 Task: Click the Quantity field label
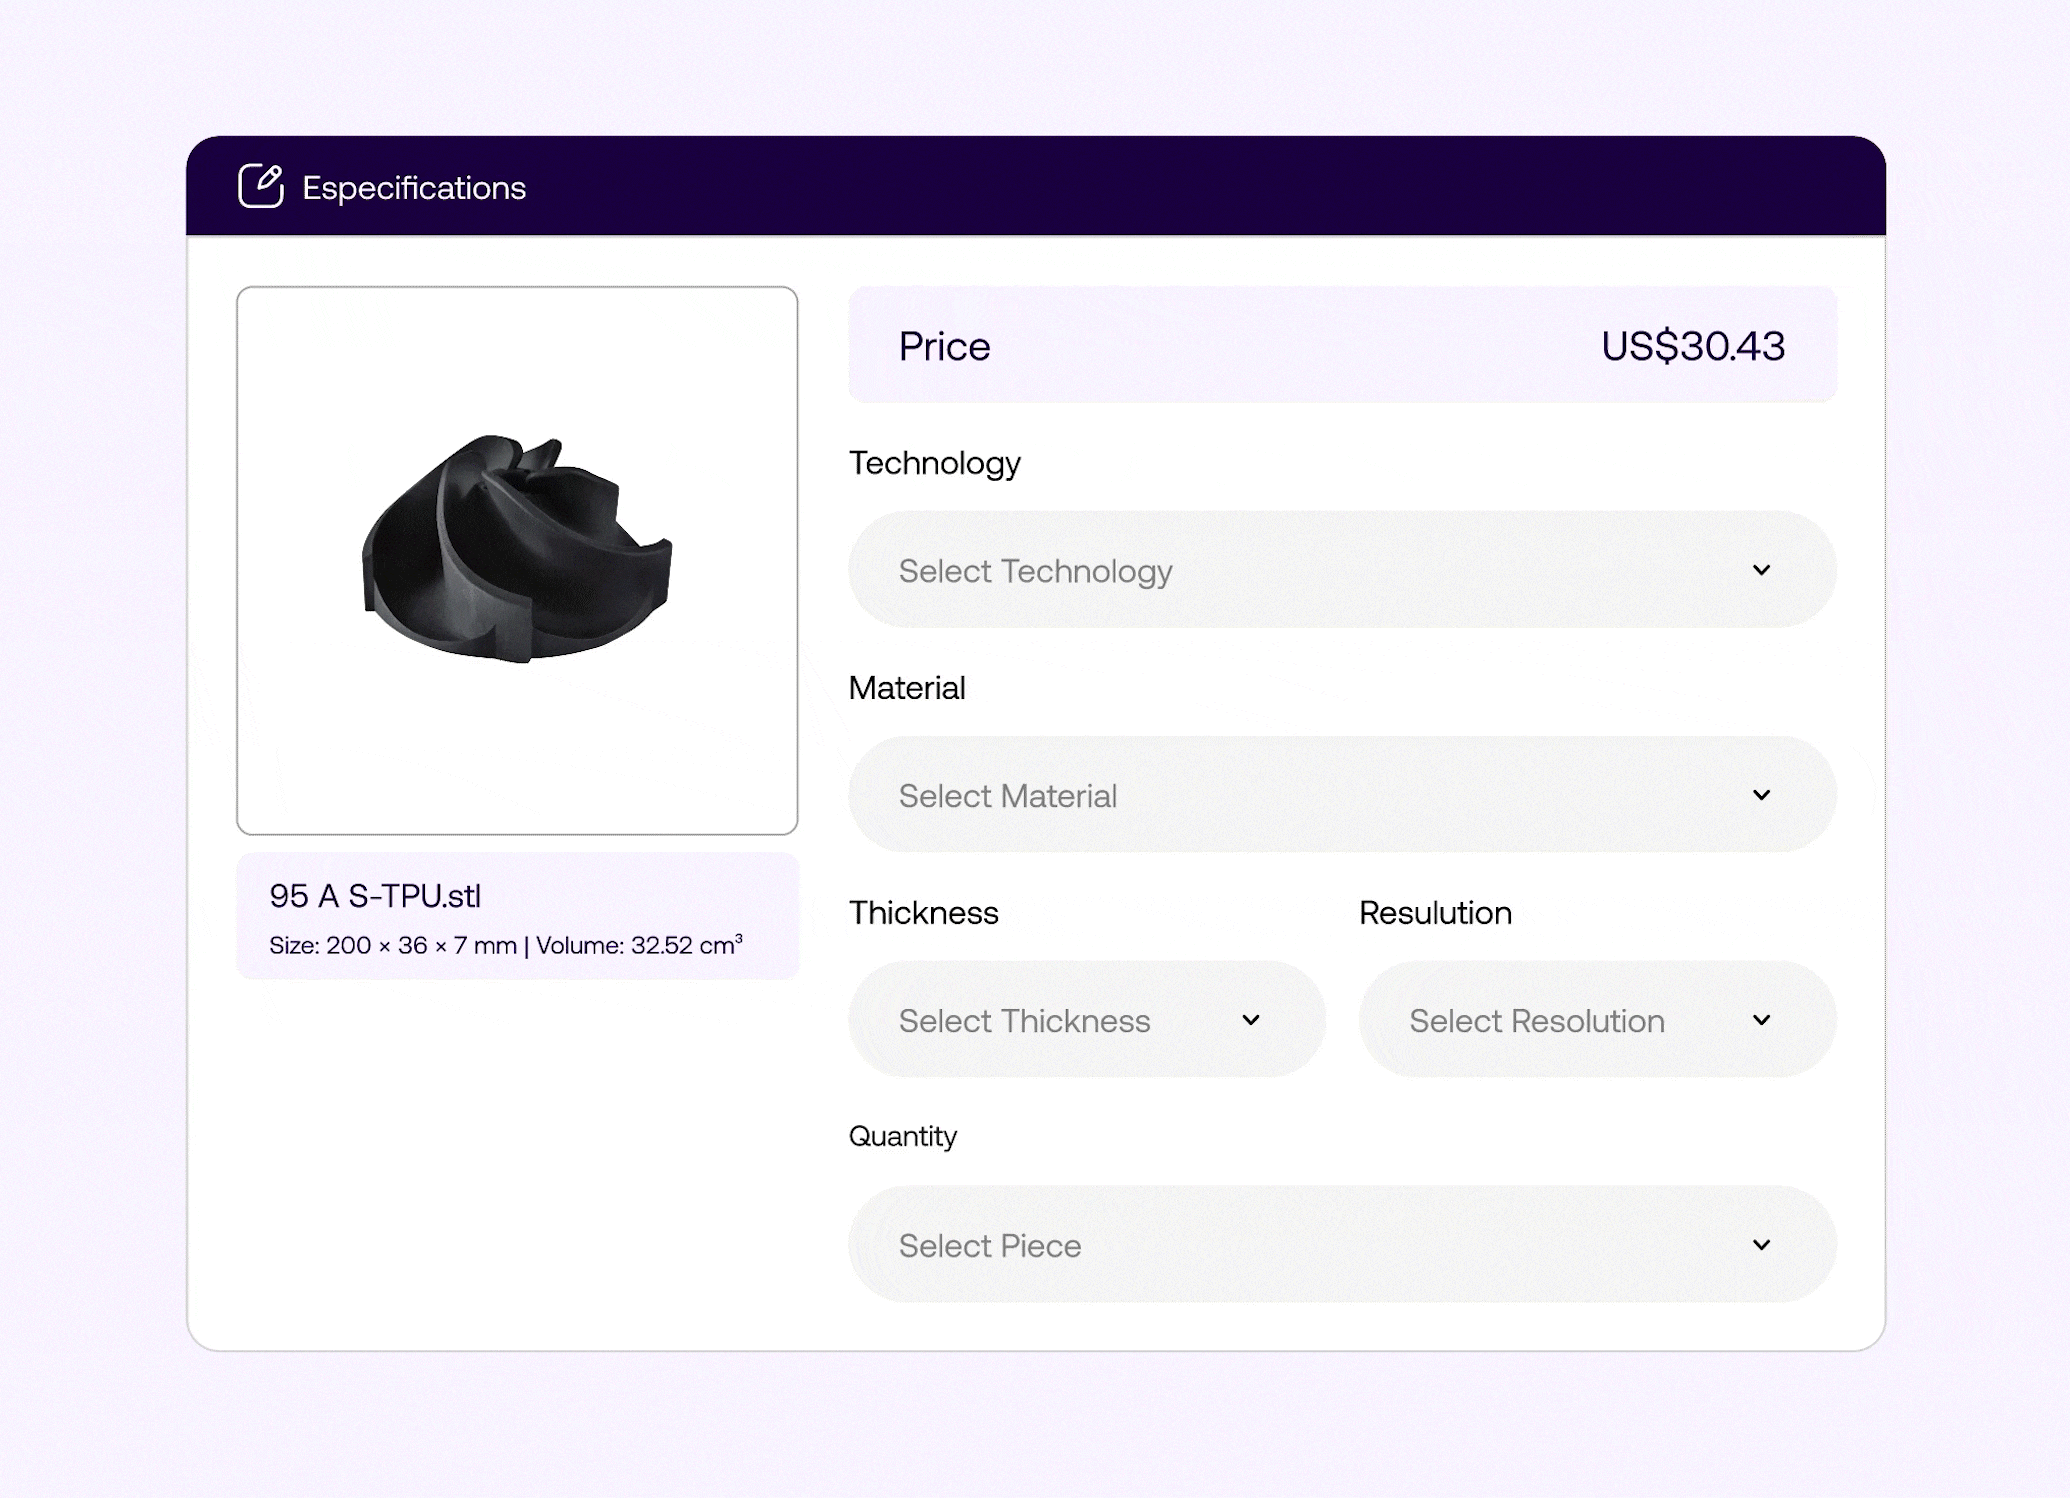(903, 1137)
